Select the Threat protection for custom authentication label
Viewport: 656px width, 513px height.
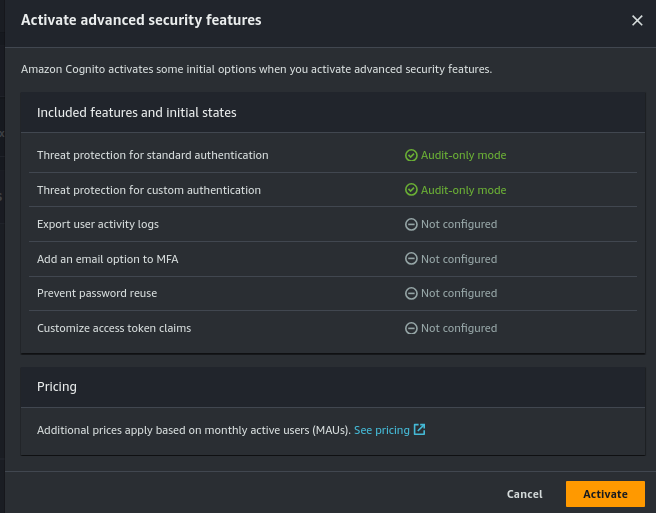[148, 190]
